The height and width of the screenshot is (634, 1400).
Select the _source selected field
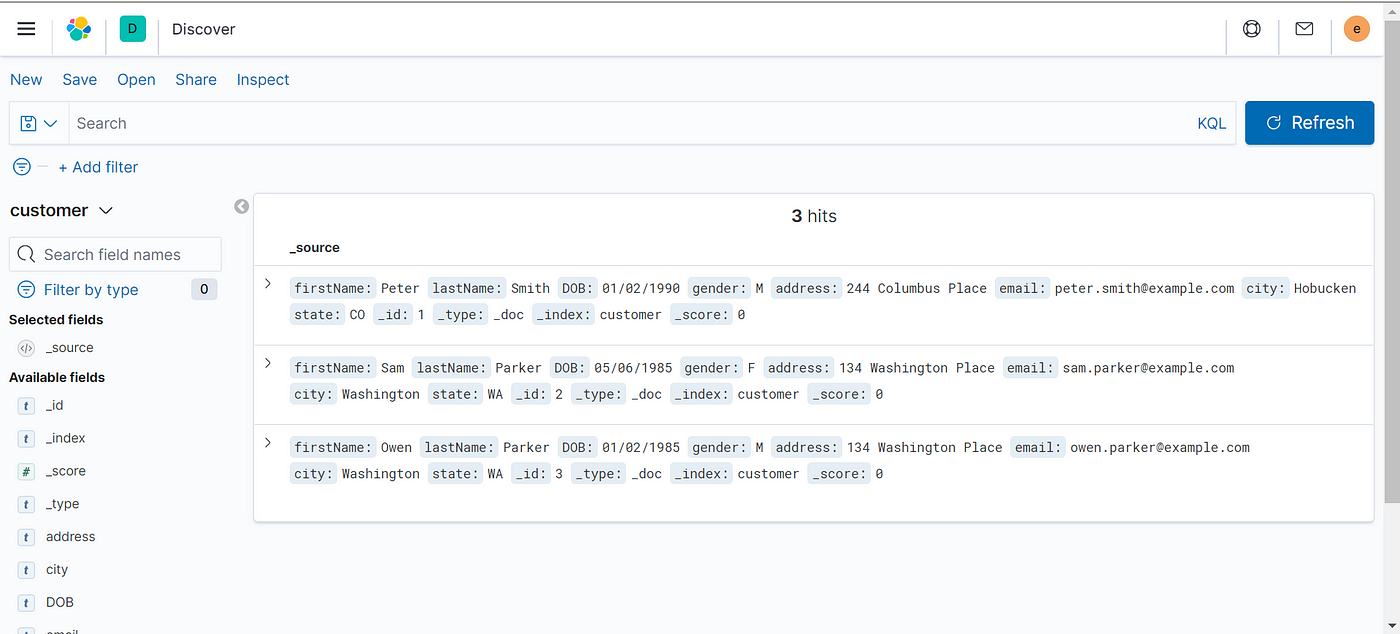tap(69, 348)
